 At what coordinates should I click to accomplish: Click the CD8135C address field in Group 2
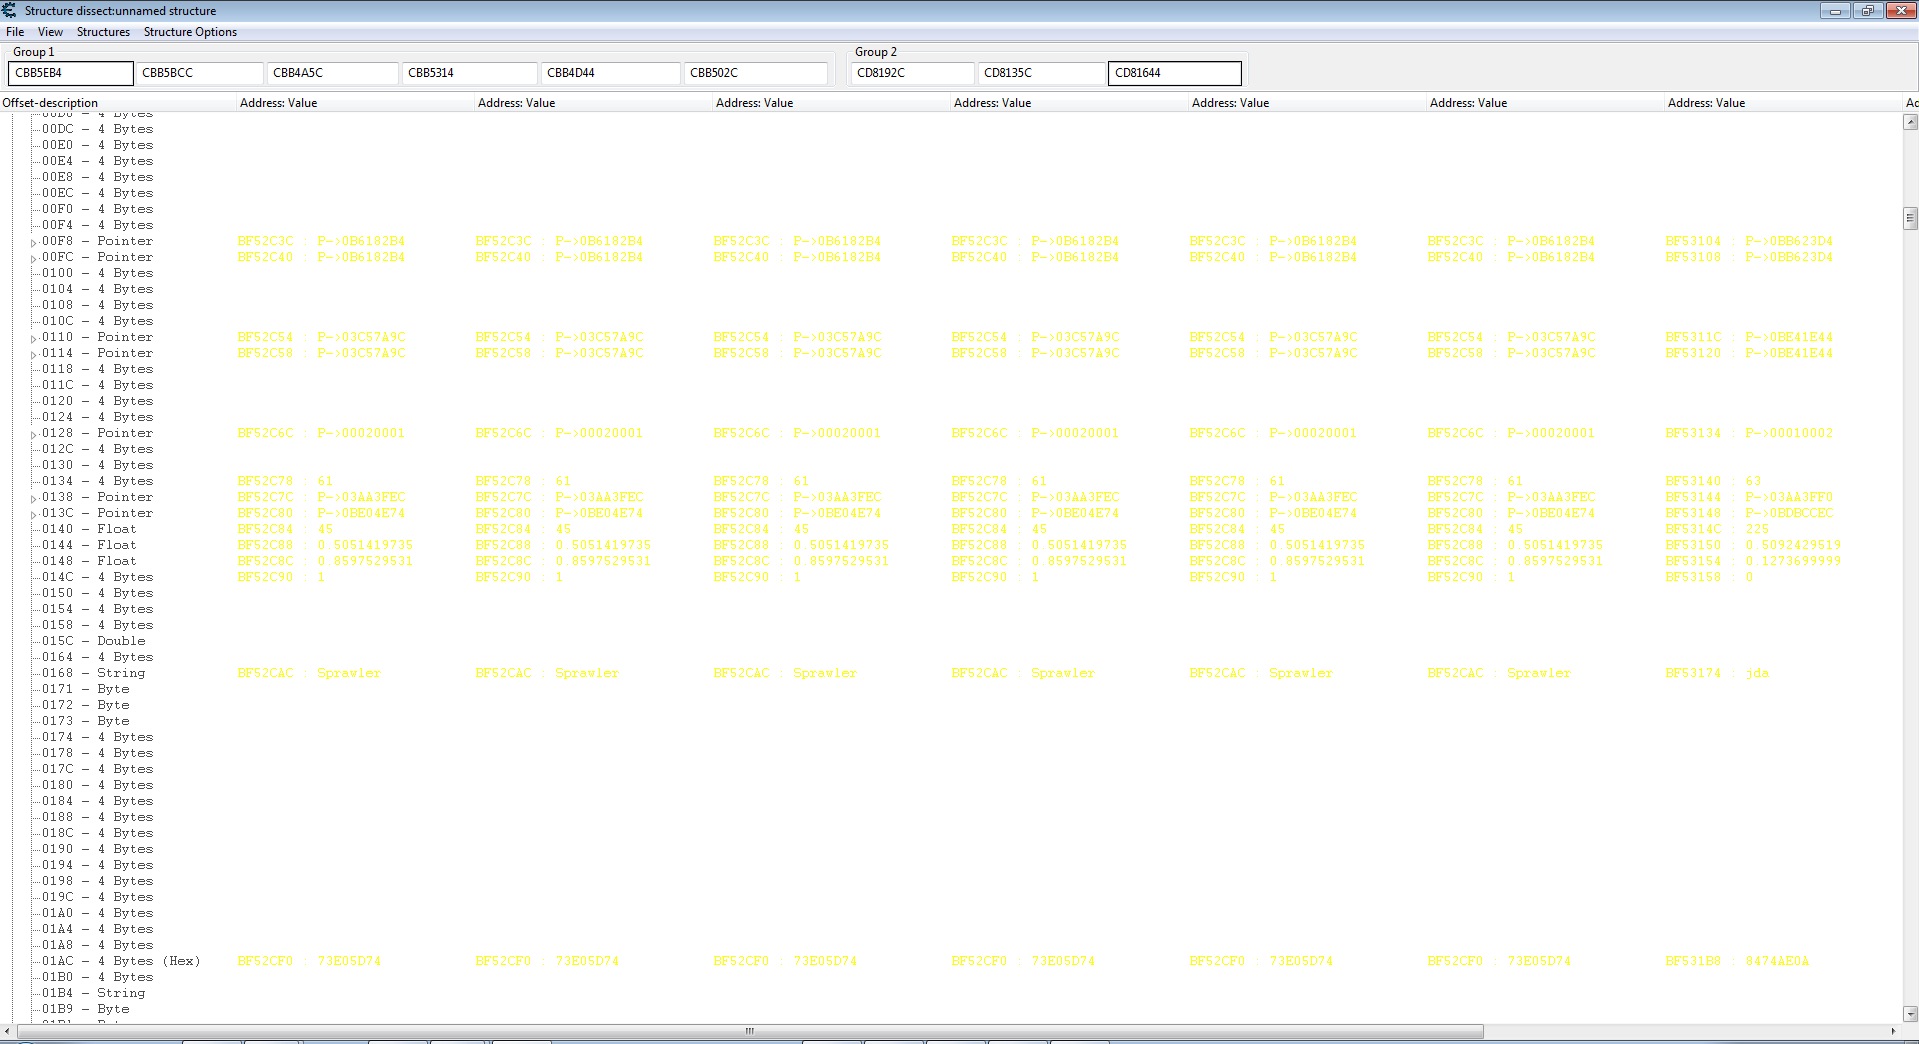1041,73
